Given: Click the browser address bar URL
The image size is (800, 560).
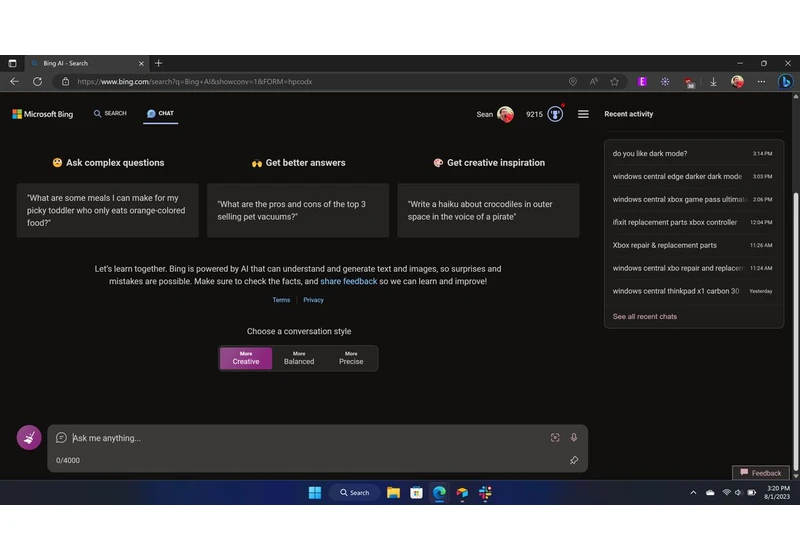Looking at the screenshot, I should click(194, 82).
